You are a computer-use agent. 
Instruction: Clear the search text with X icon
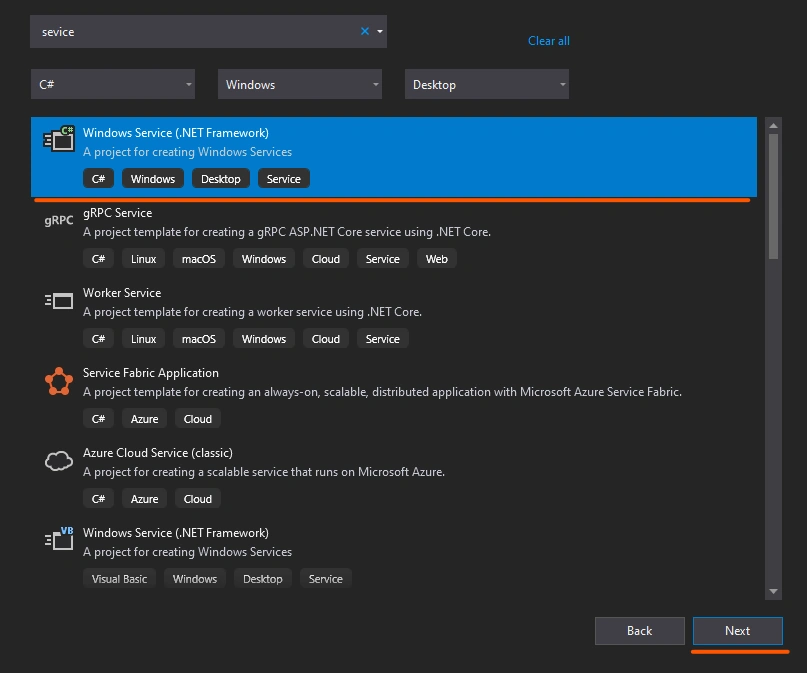click(x=365, y=31)
